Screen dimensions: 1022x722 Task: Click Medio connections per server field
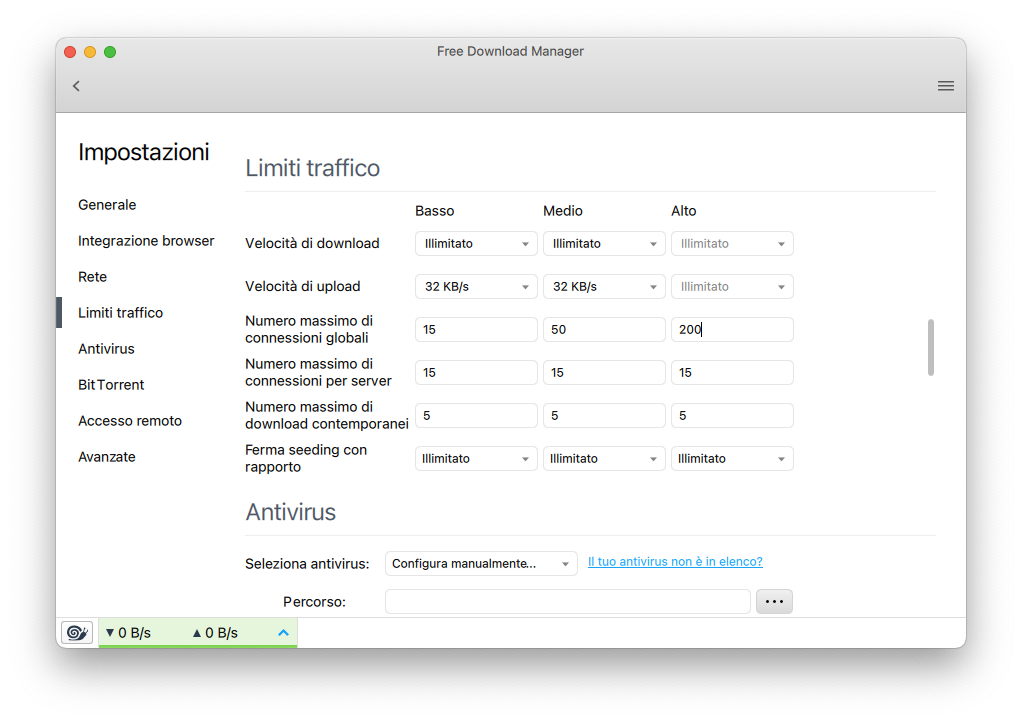(604, 373)
